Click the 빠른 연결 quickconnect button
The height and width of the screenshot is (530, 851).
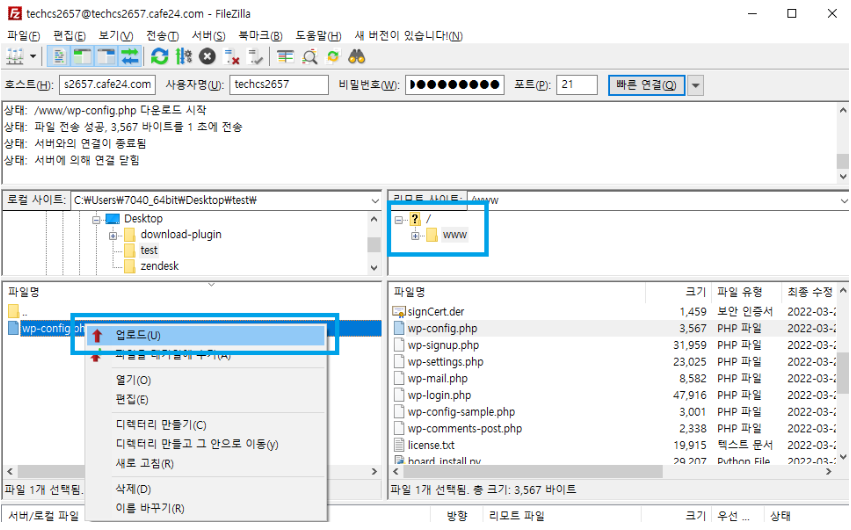click(x=646, y=85)
